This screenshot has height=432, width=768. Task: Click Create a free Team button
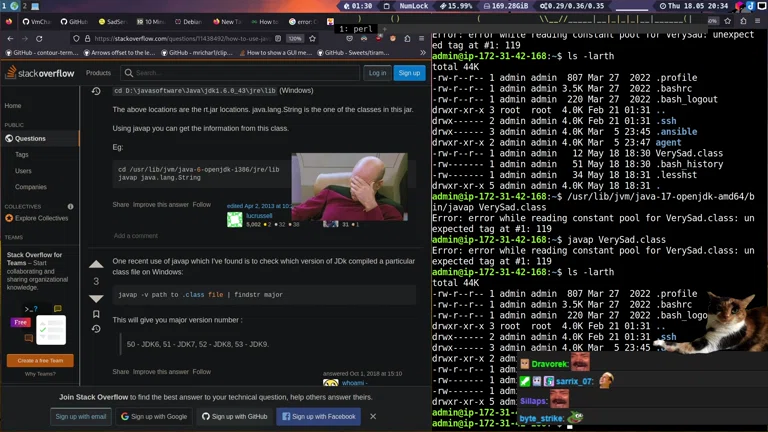pos(40,360)
